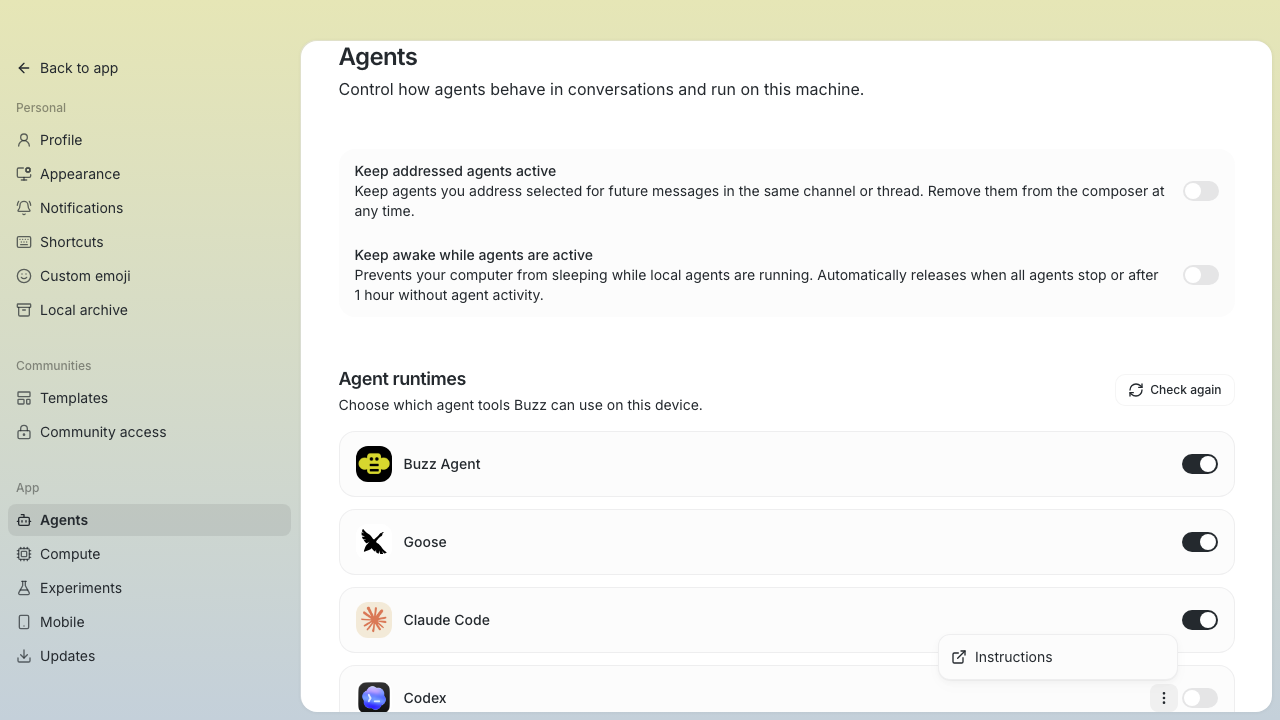Go to the Updates page
Viewport: 1280px width, 720px height.
(x=149, y=656)
